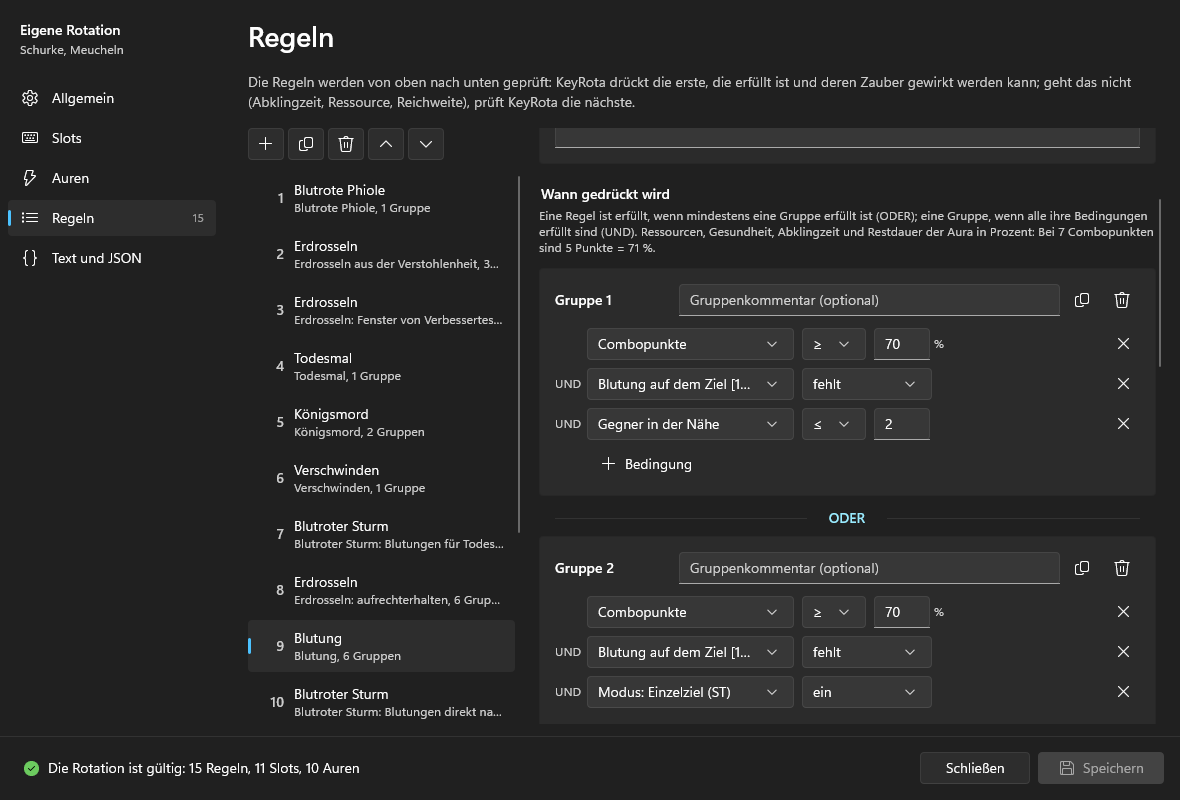Change the ≤ comparison operator dropdown

[833, 424]
